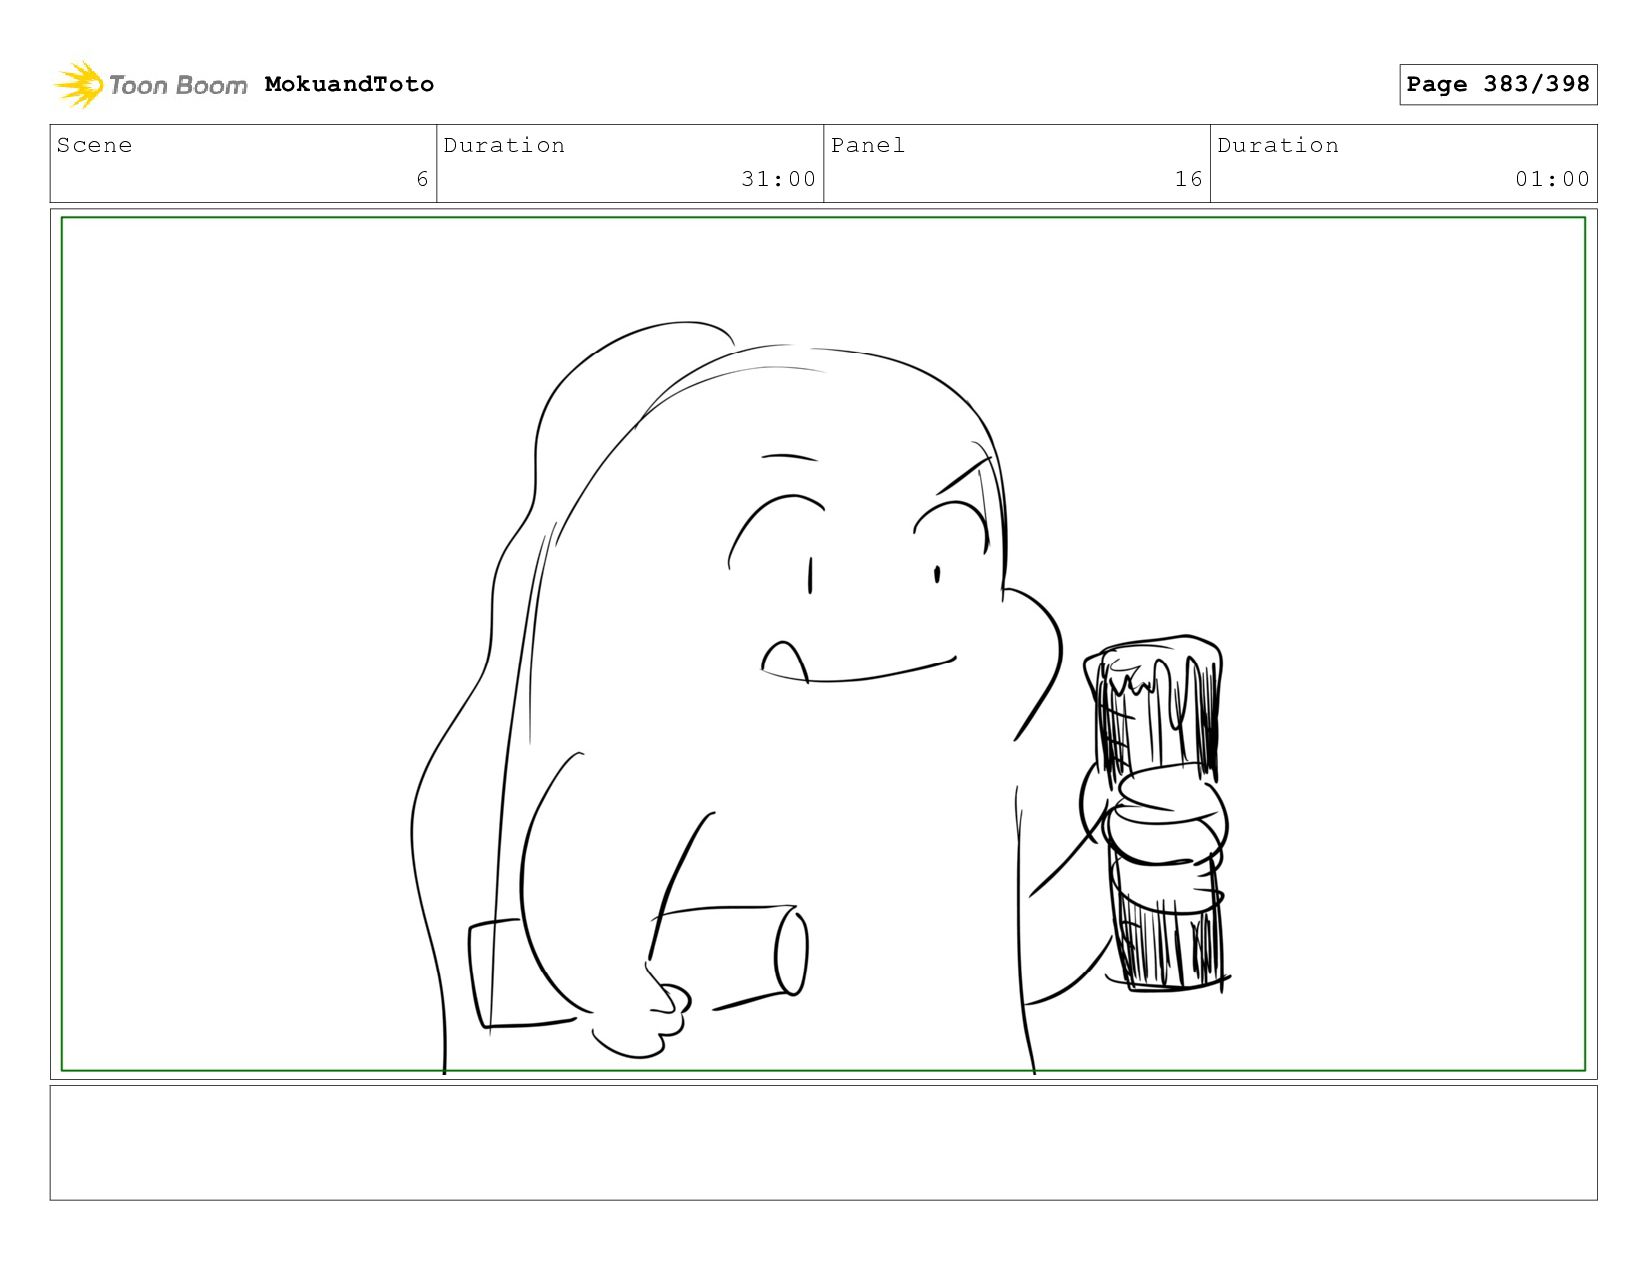Click the storyboard panel drawing
This screenshot has width=1650, height=1275.
pyautogui.click(x=823, y=644)
